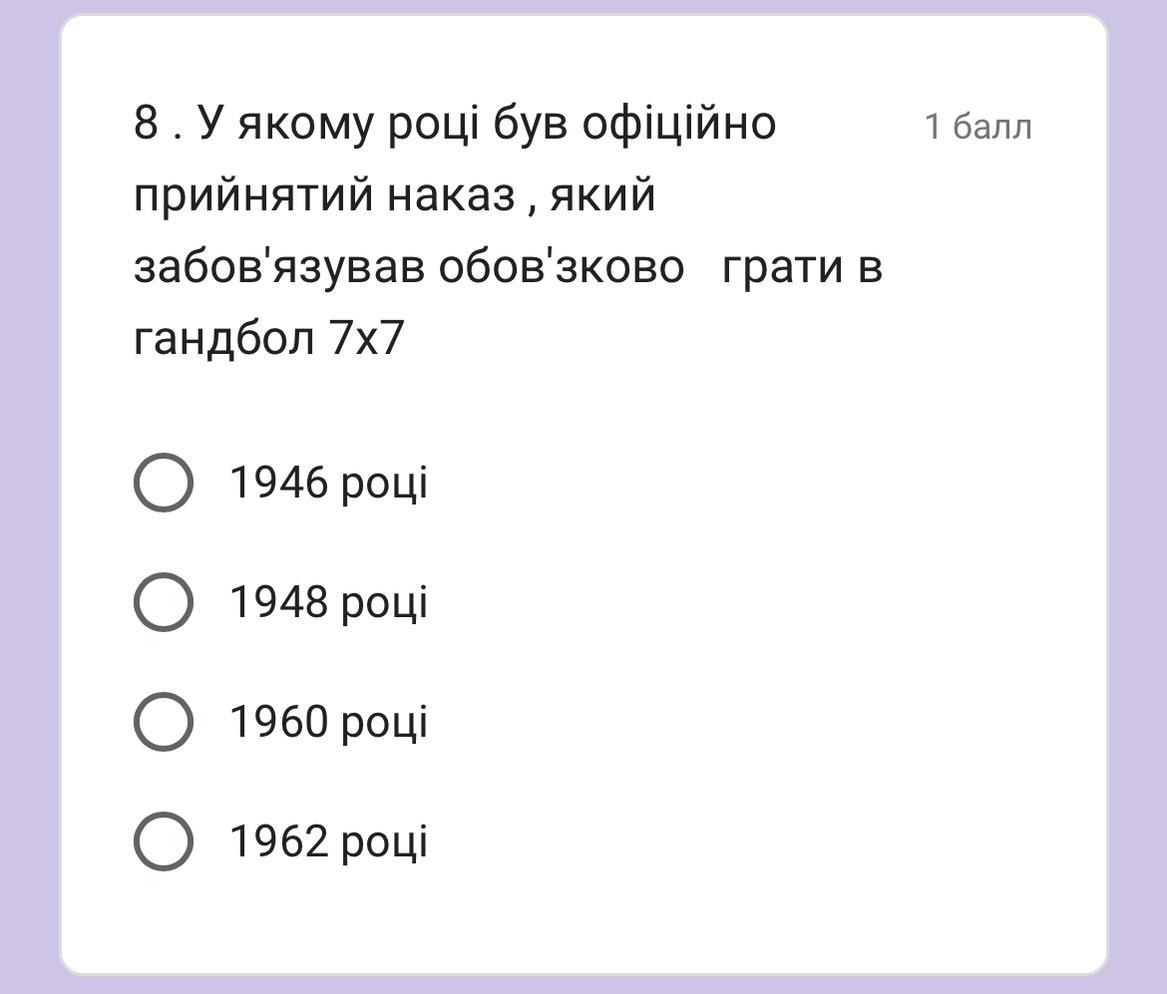
Task: Choose the 1948 році radio circle
Action: point(163,602)
